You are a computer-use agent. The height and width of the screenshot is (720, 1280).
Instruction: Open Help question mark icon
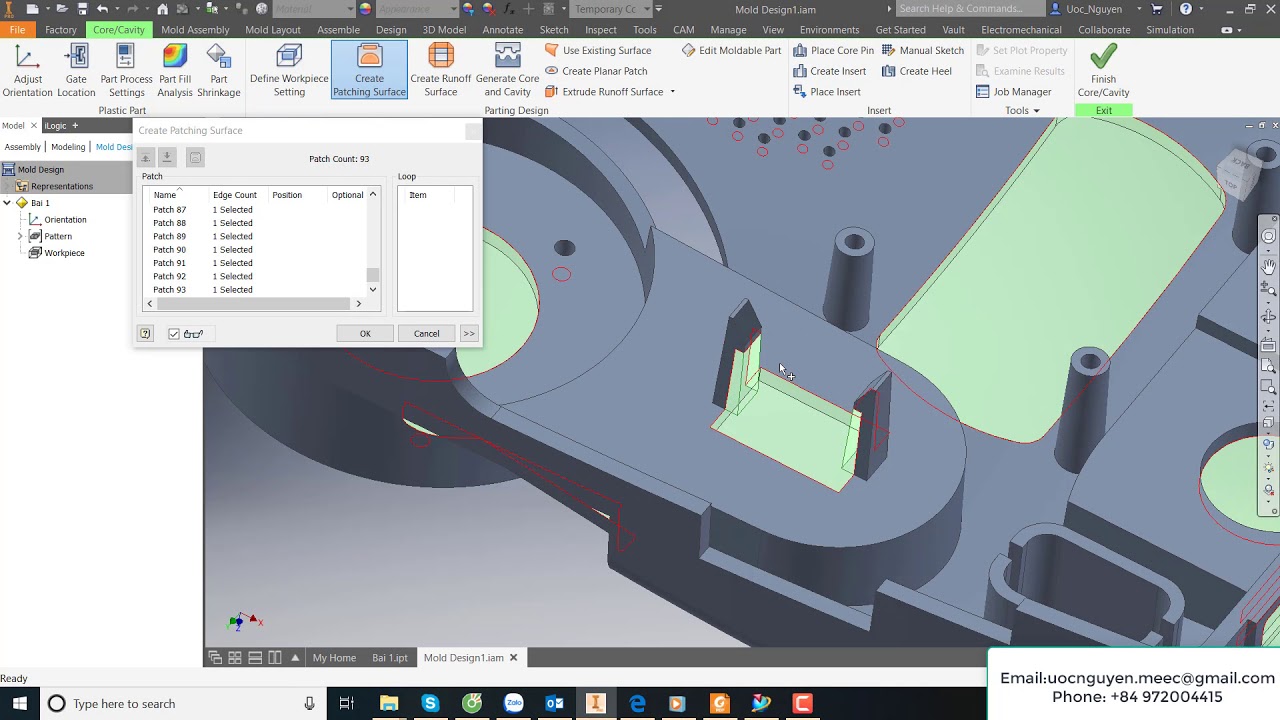1186,9
